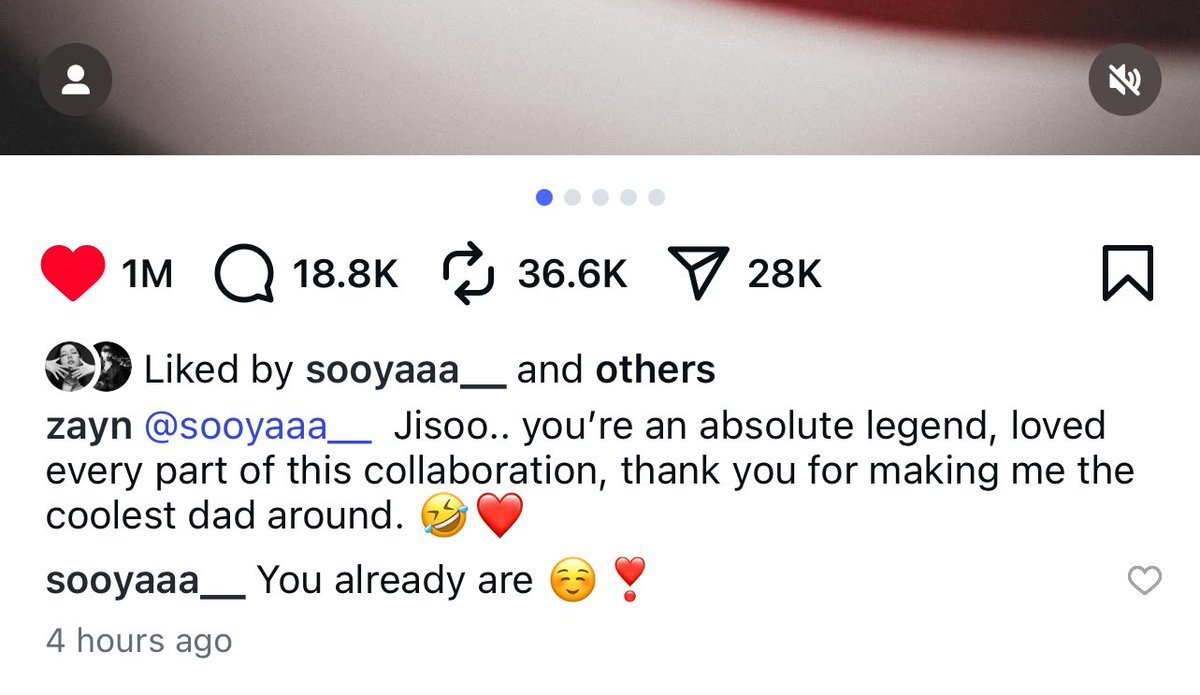Jump to second carousel dot

tap(572, 197)
